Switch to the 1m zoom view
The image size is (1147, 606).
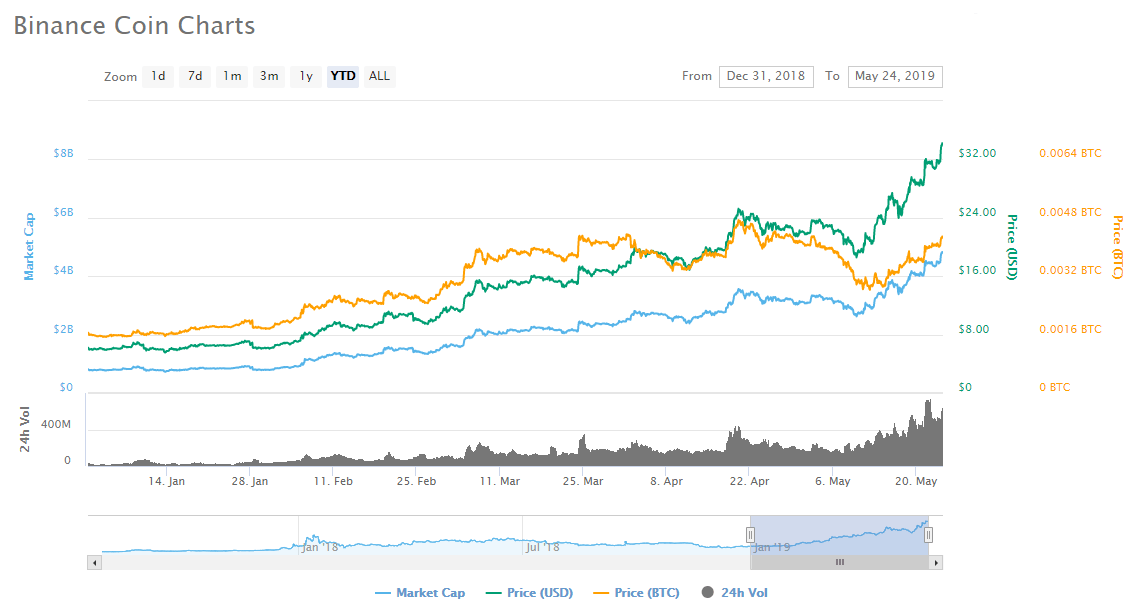coord(231,76)
